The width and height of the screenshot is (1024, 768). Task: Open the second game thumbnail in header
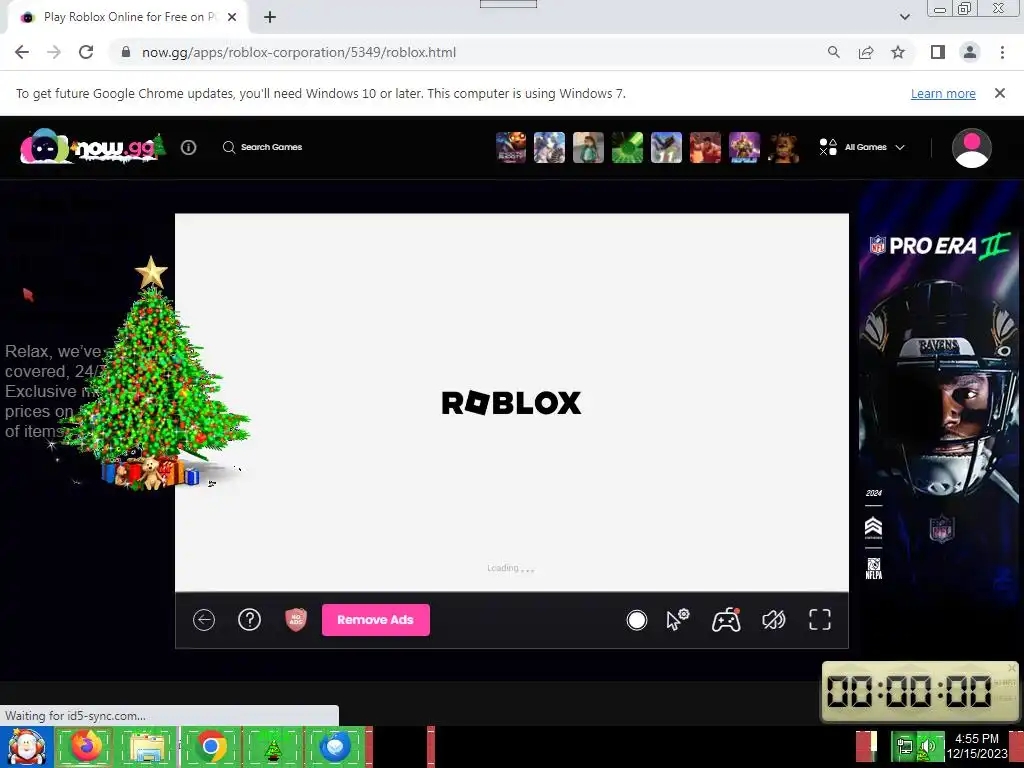(x=549, y=147)
